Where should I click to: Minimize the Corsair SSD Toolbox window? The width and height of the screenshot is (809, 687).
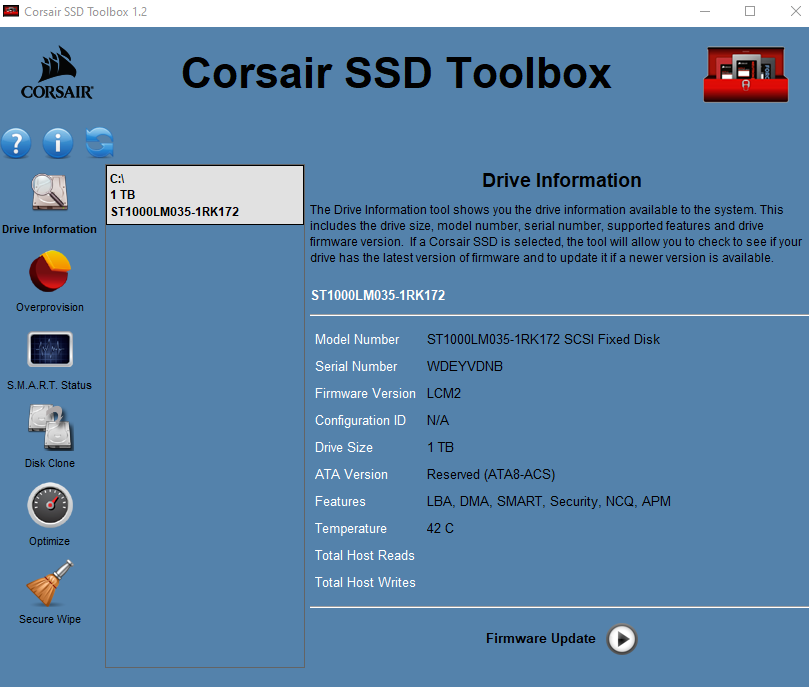[x=704, y=12]
